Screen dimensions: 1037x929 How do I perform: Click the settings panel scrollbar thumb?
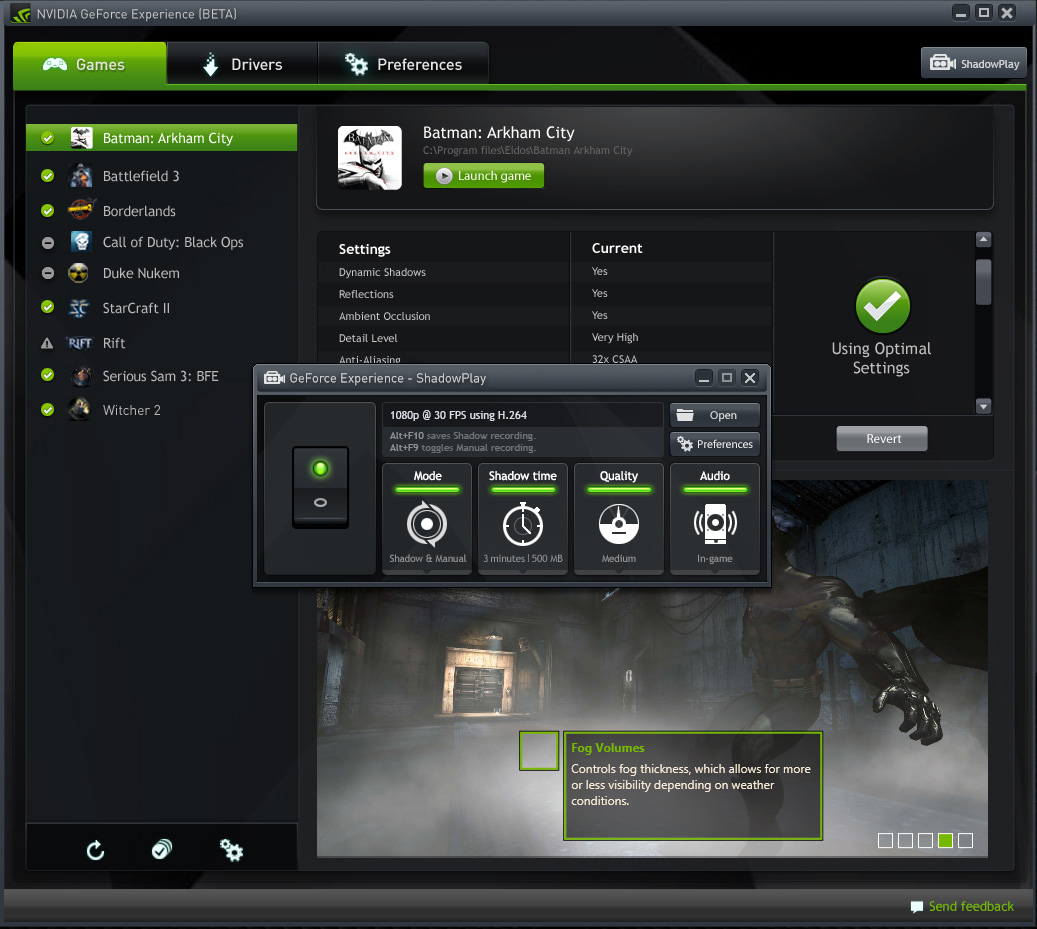(x=983, y=282)
